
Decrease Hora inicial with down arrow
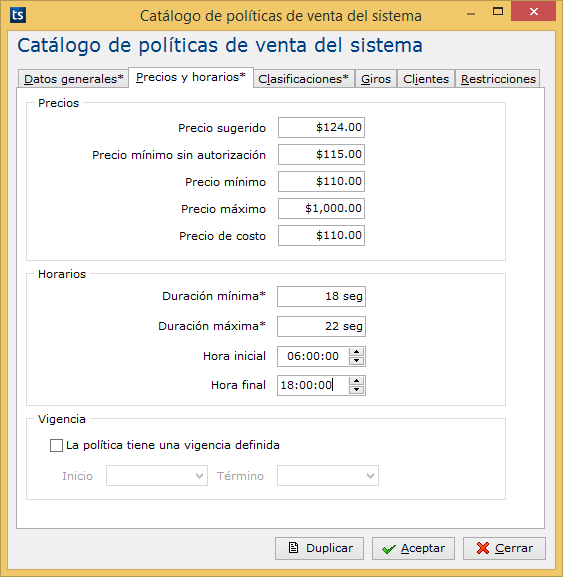[356, 361]
